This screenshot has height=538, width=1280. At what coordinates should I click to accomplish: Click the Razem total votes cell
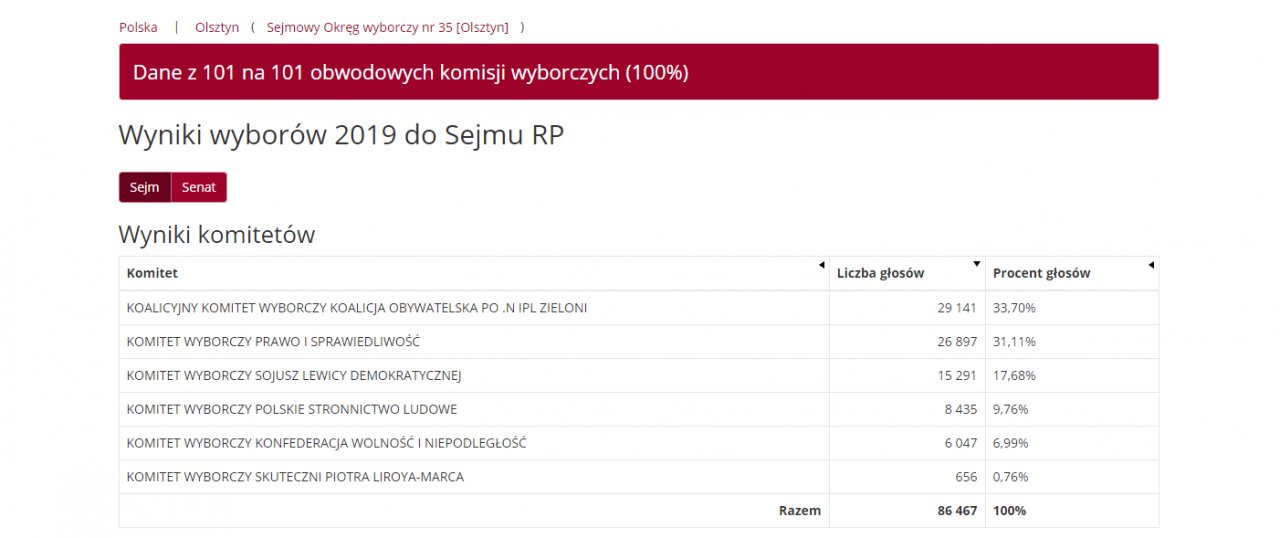point(907,511)
